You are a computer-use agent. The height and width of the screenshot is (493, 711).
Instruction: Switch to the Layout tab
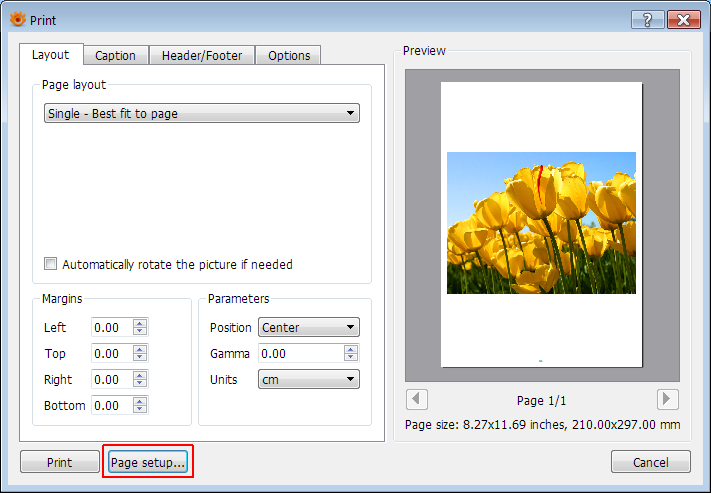pos(51,55)
